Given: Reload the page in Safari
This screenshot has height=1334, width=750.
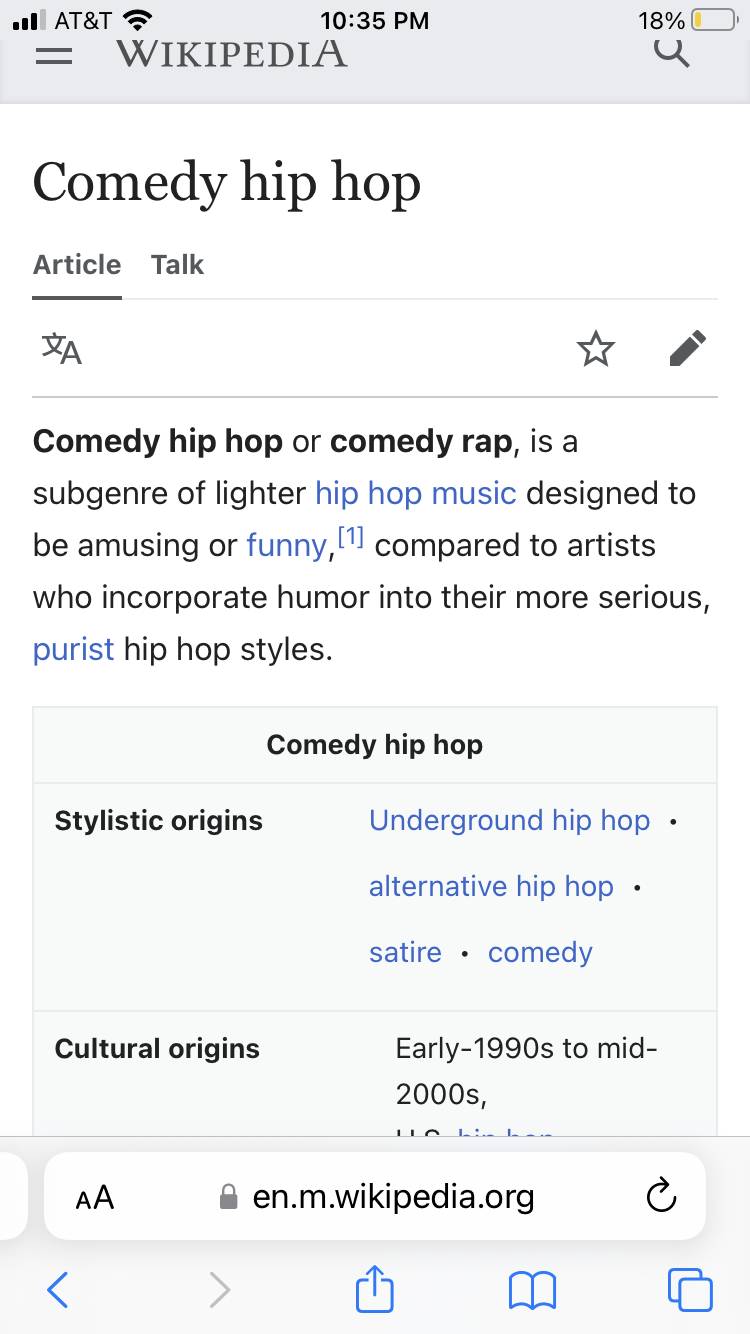Looking at the screenshot, I should tap(662, 1196).
